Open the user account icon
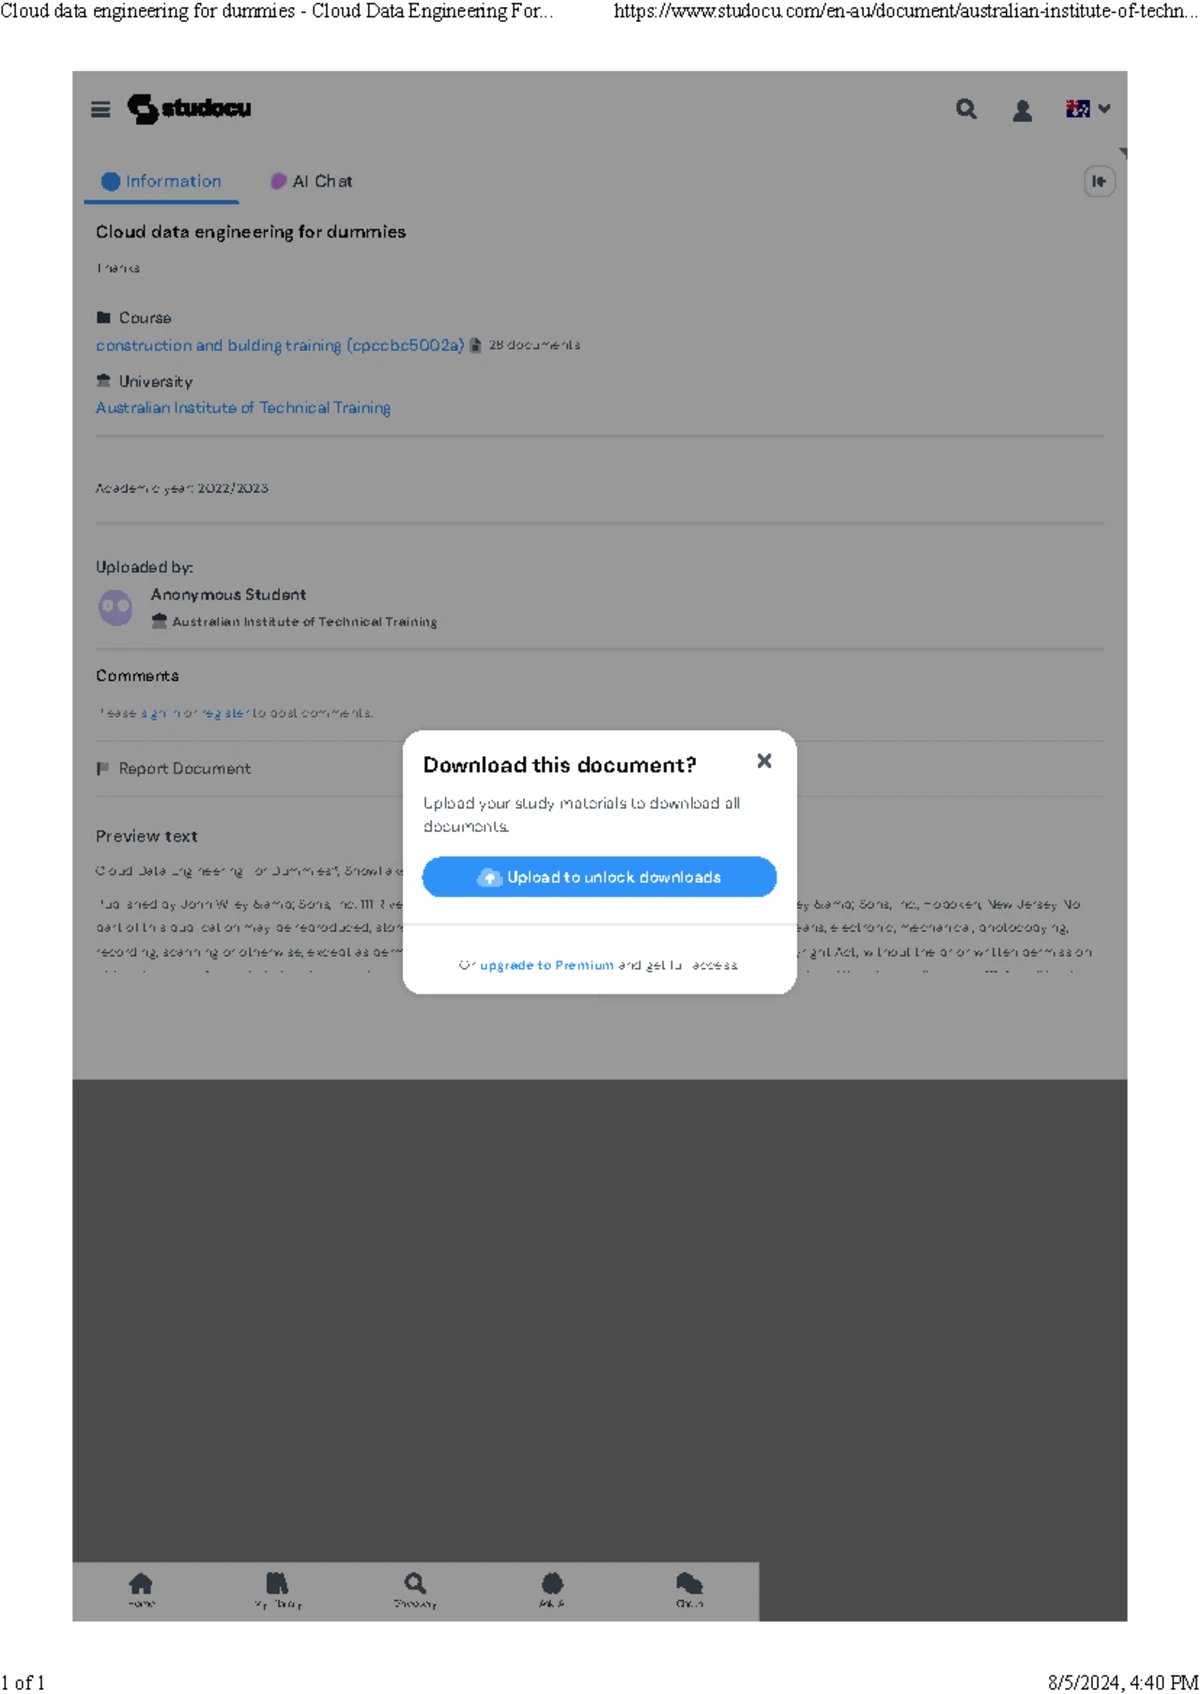The image size is (1200, 1694). [x=1022, y=110]
